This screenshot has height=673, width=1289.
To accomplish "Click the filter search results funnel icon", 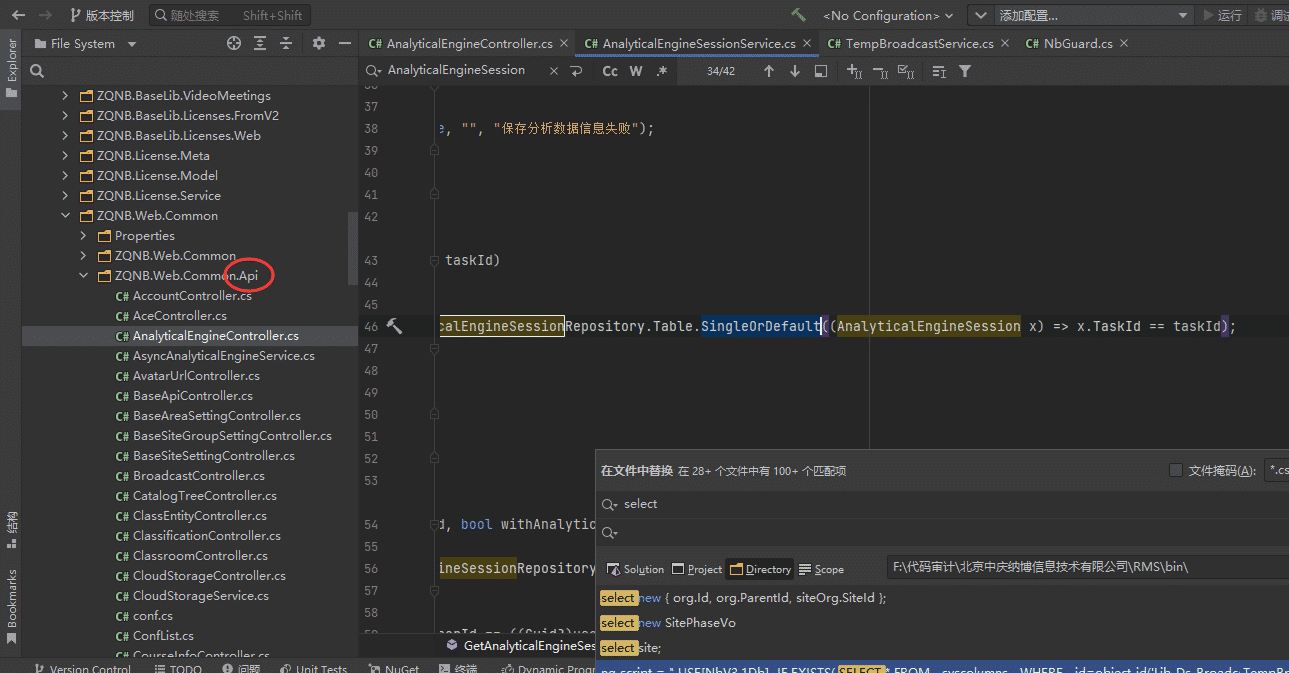I will pos(965,71).
